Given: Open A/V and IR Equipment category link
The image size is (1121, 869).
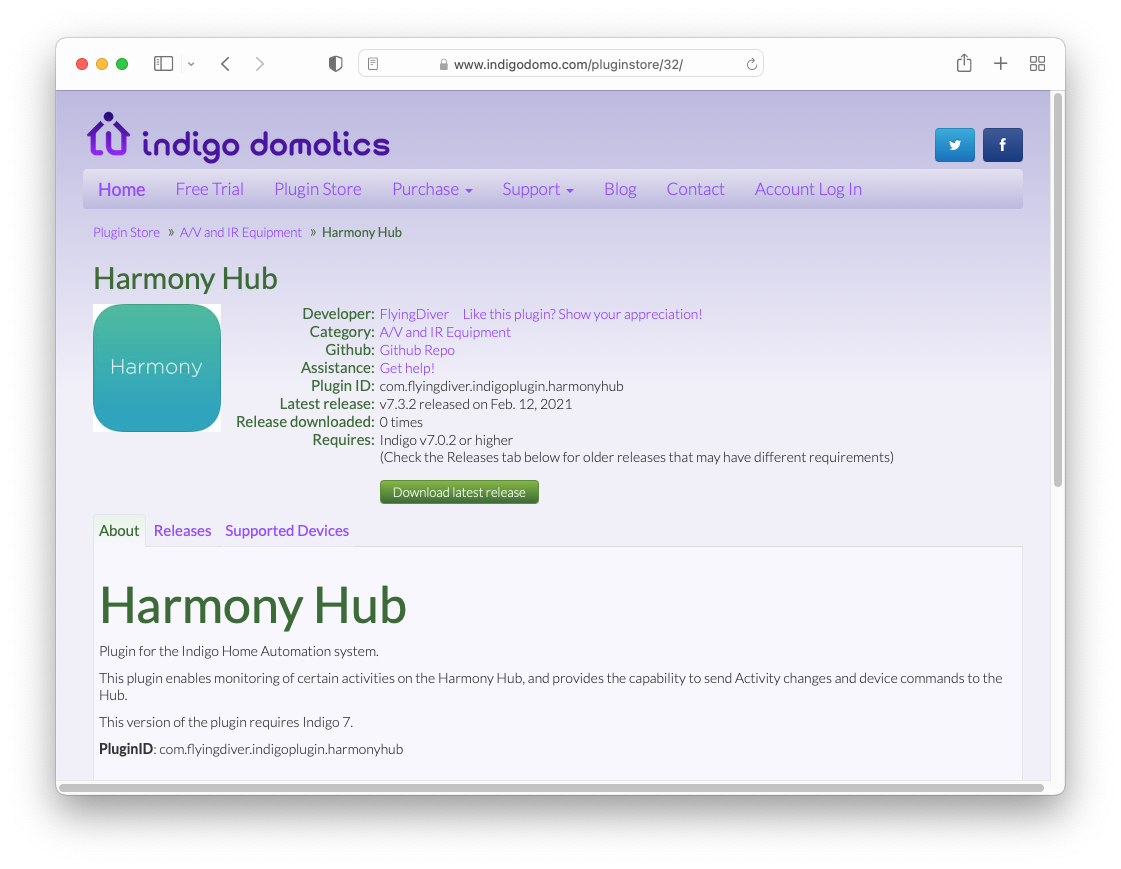Looking at the screenshot, I should (x=445, y=332).
